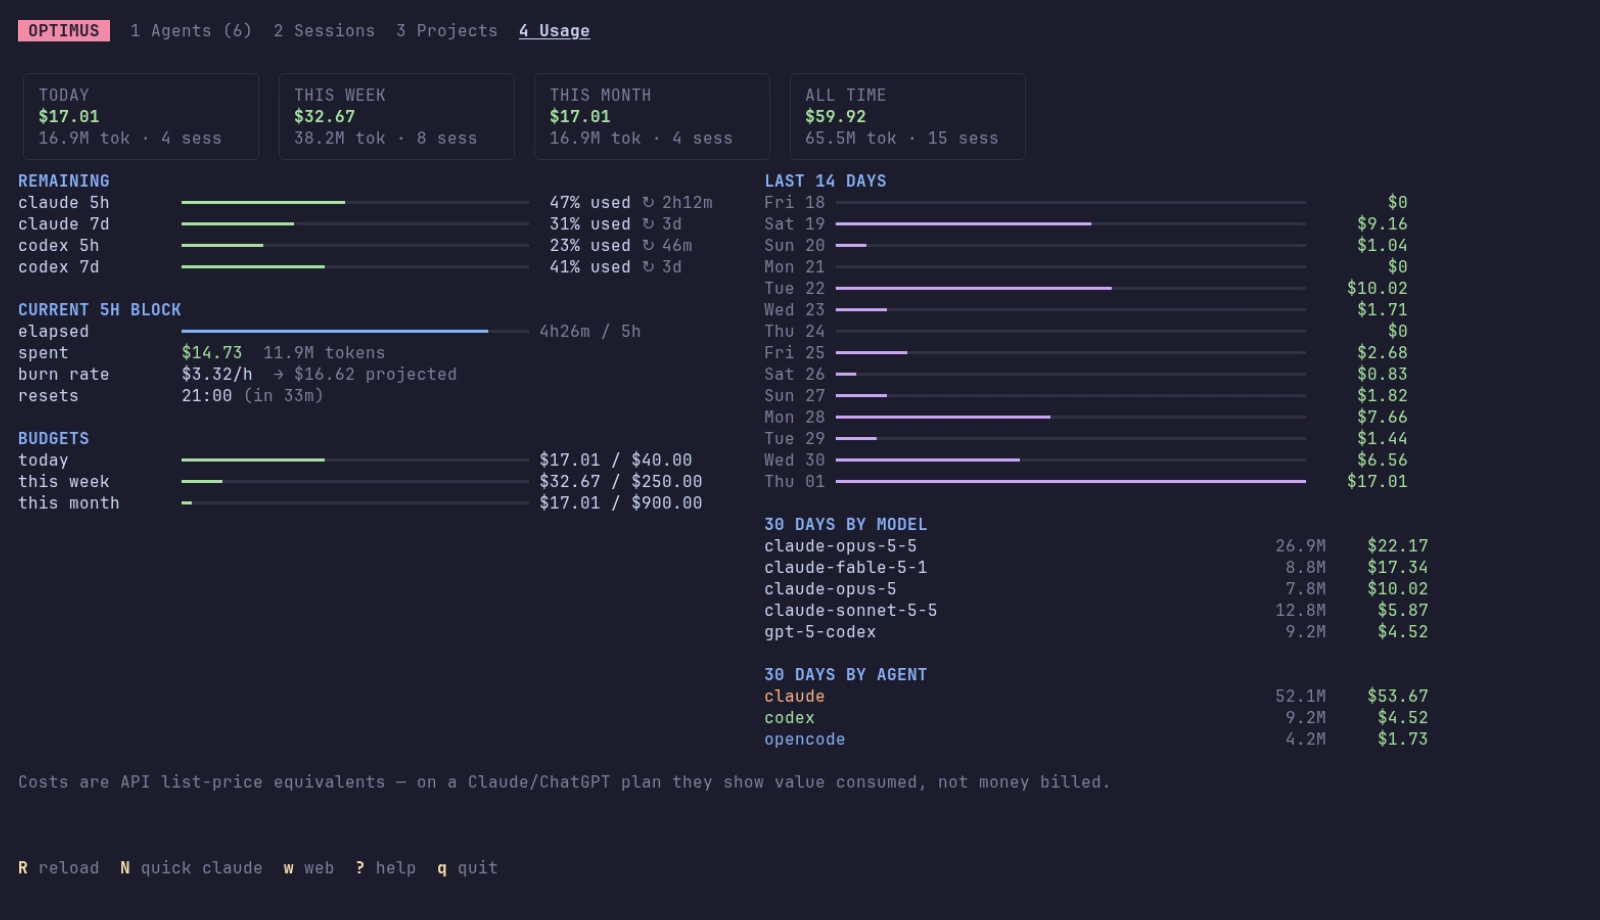The height and width of the screenshot is (920, 1600).
Task: Click the $17.01 / $40.00 budget text
Action: click(x=616, y=460)
